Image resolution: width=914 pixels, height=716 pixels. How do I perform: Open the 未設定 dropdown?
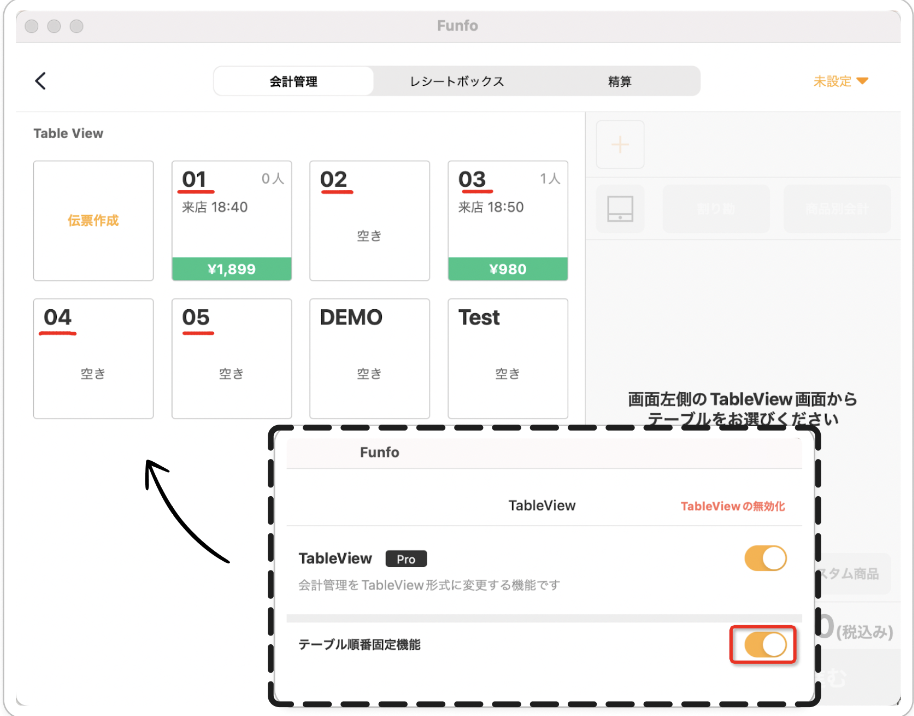[841, 81]
